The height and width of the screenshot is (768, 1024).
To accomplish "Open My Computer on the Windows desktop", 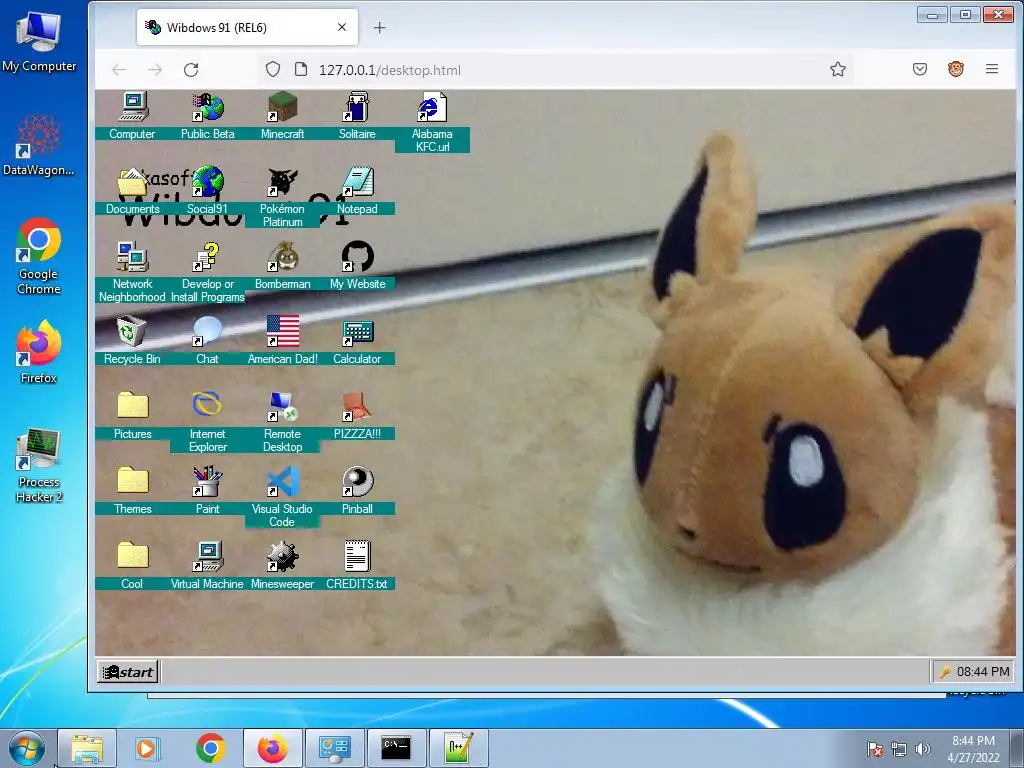I will click(39, 41).
